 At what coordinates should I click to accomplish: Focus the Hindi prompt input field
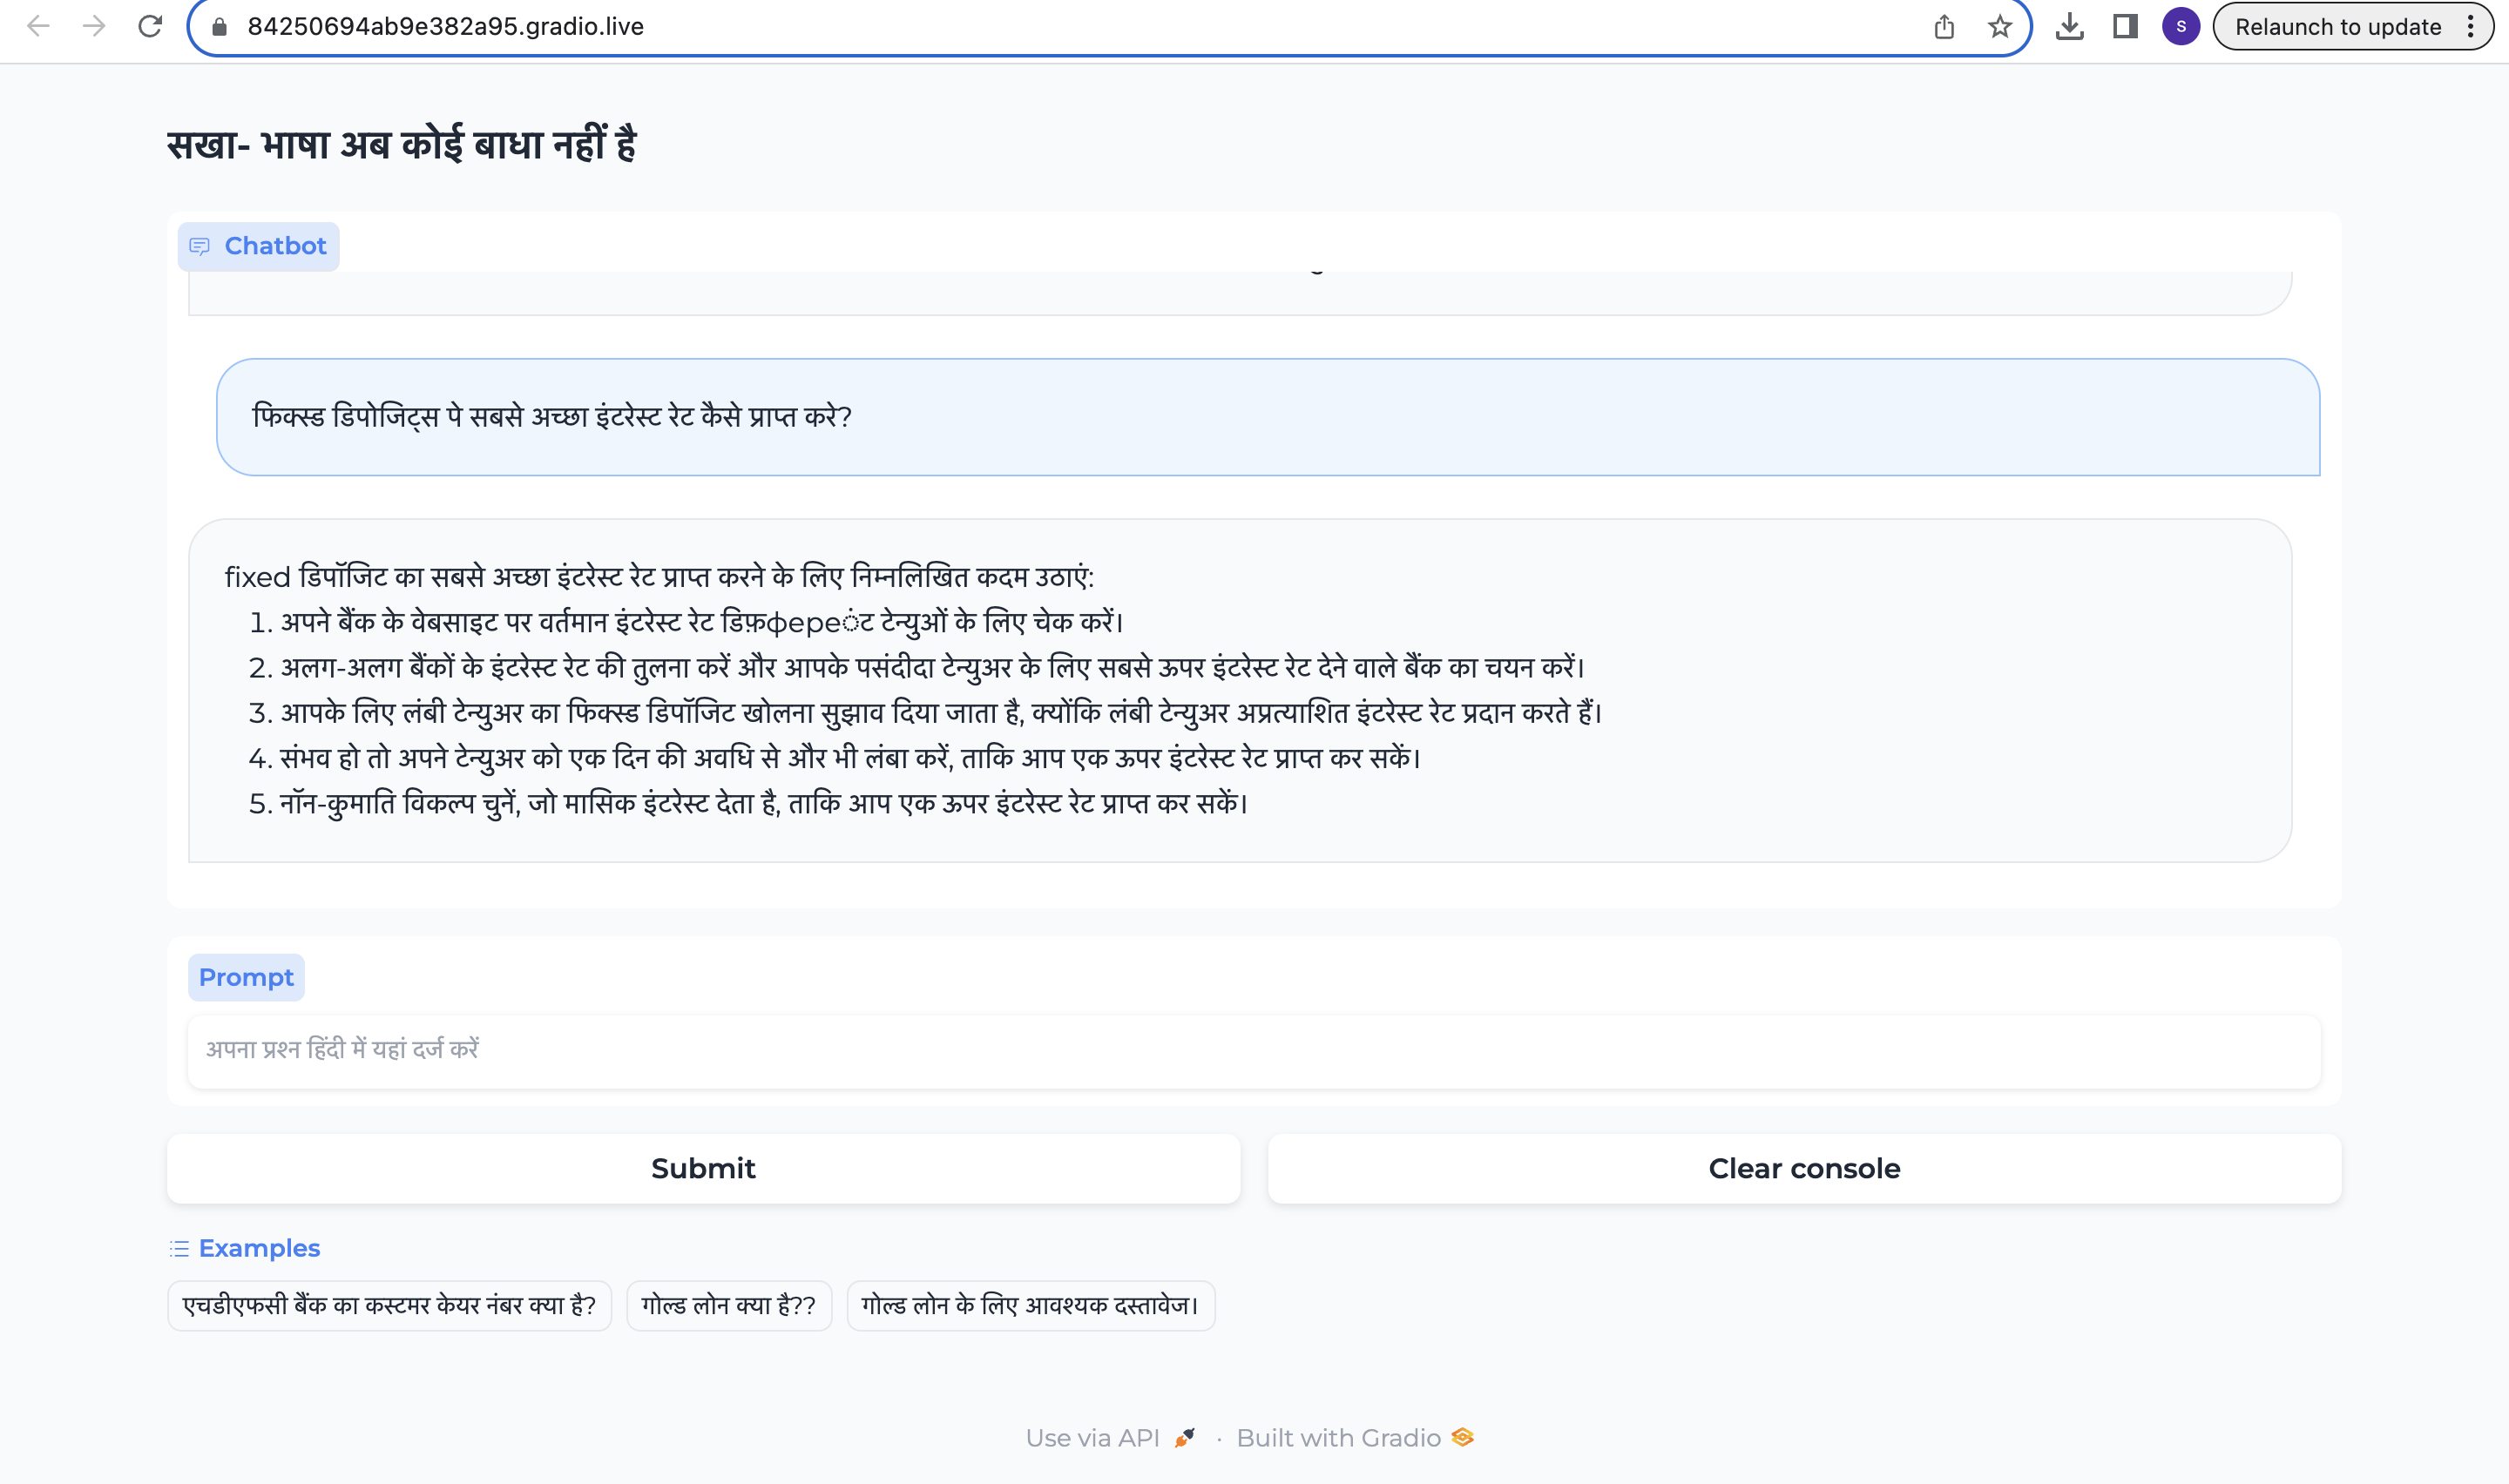click(x=1253, y=1050)
